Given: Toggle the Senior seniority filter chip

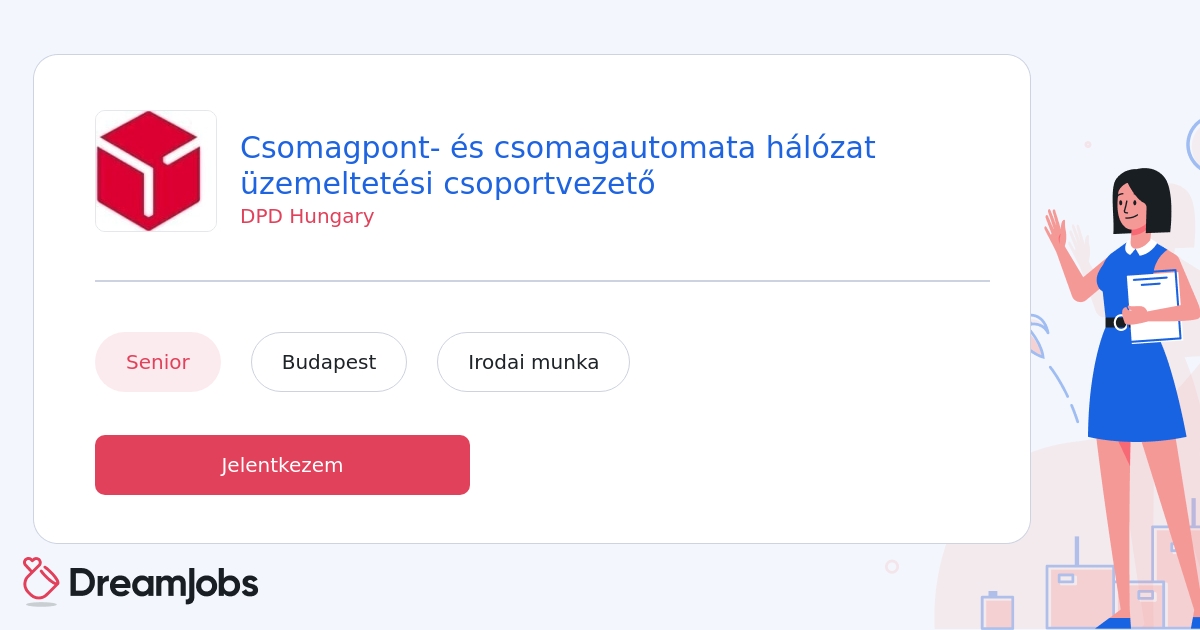Looking at the screenshot, I should point(158,362).
